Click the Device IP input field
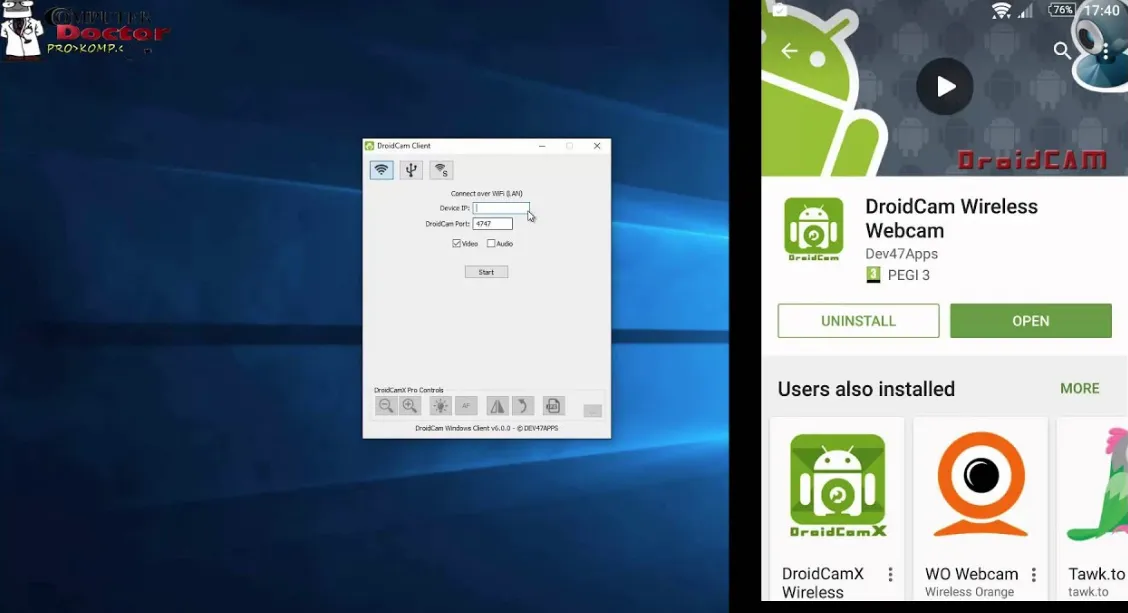This screenshot has width=1128, height=613. (x=501, y=208)
